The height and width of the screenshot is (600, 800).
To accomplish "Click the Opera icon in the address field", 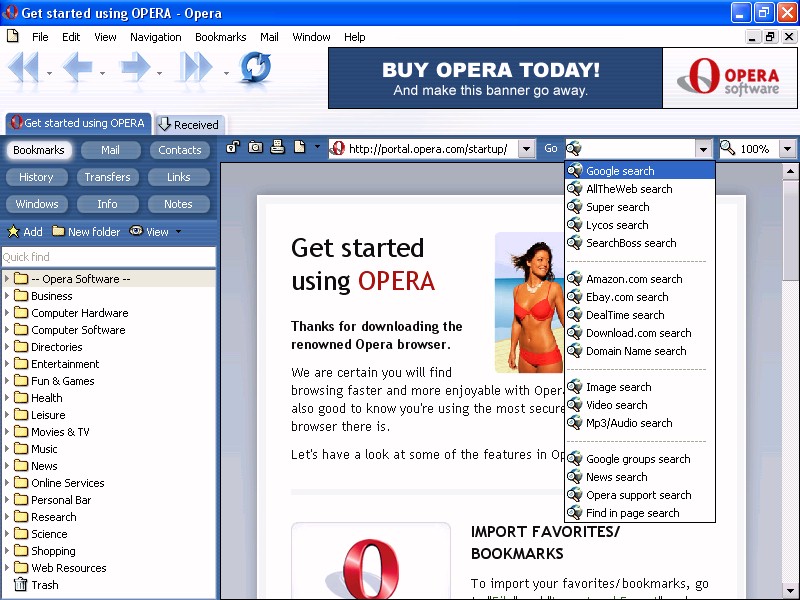I will pos(337,148).
